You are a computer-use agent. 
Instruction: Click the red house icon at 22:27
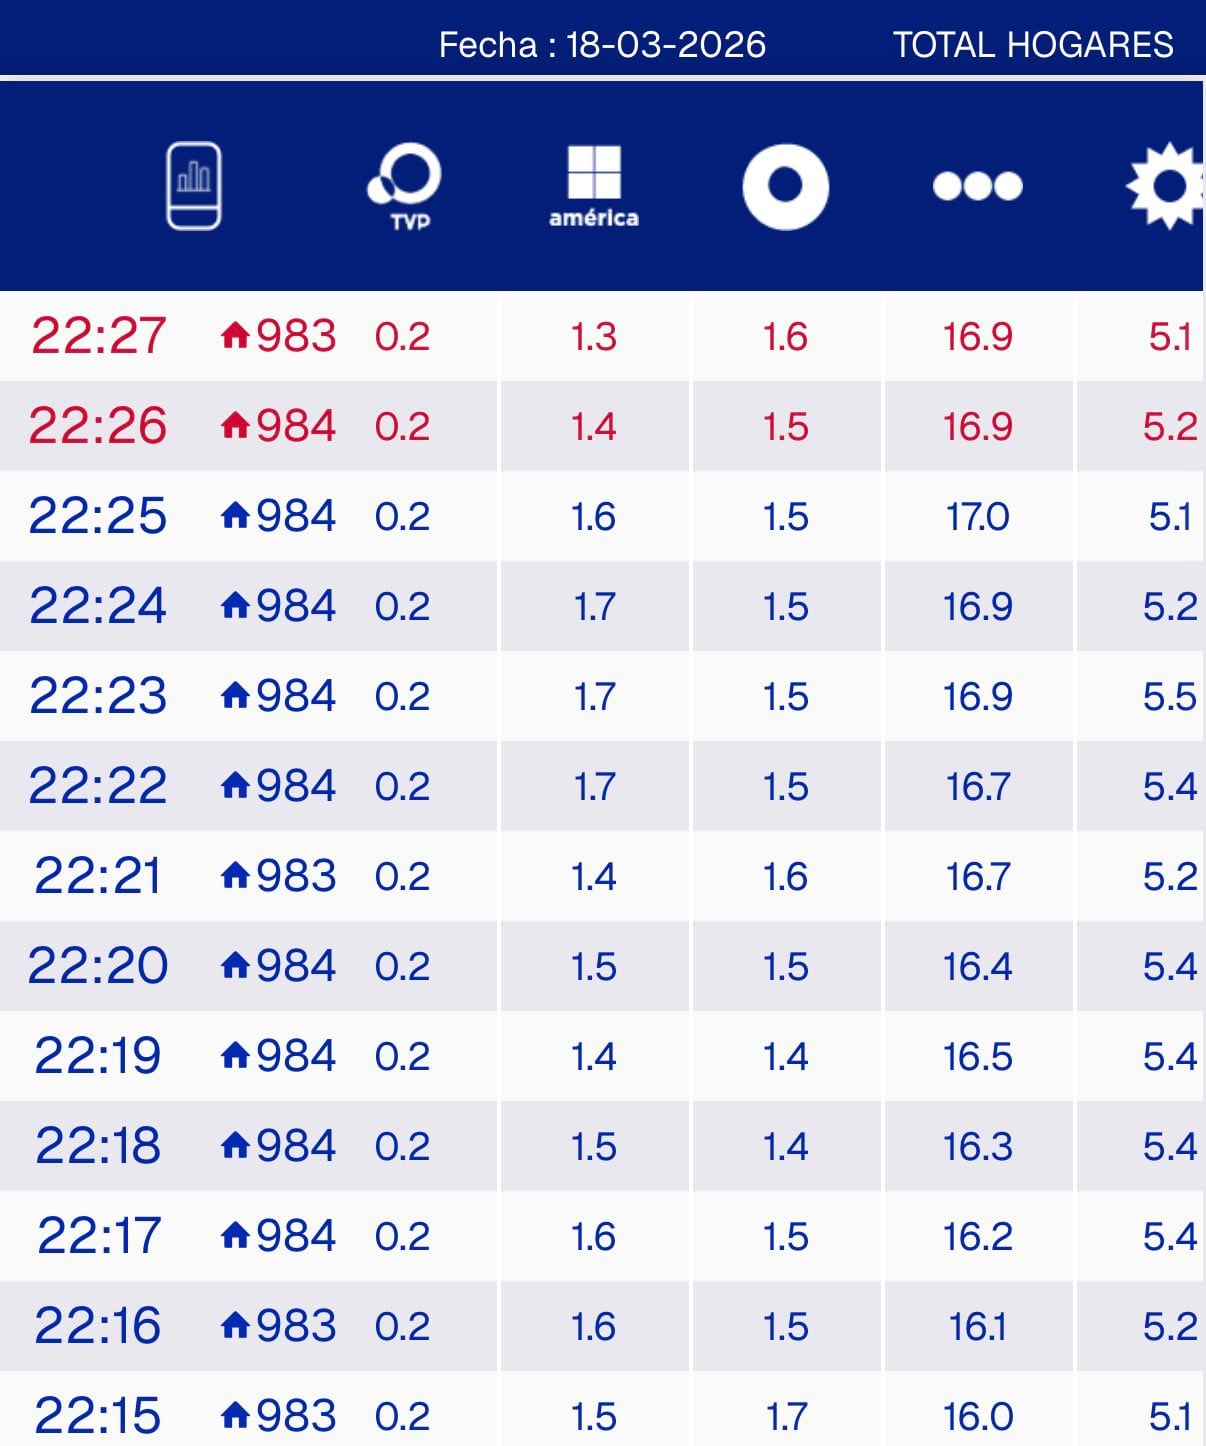pos(235,335)
